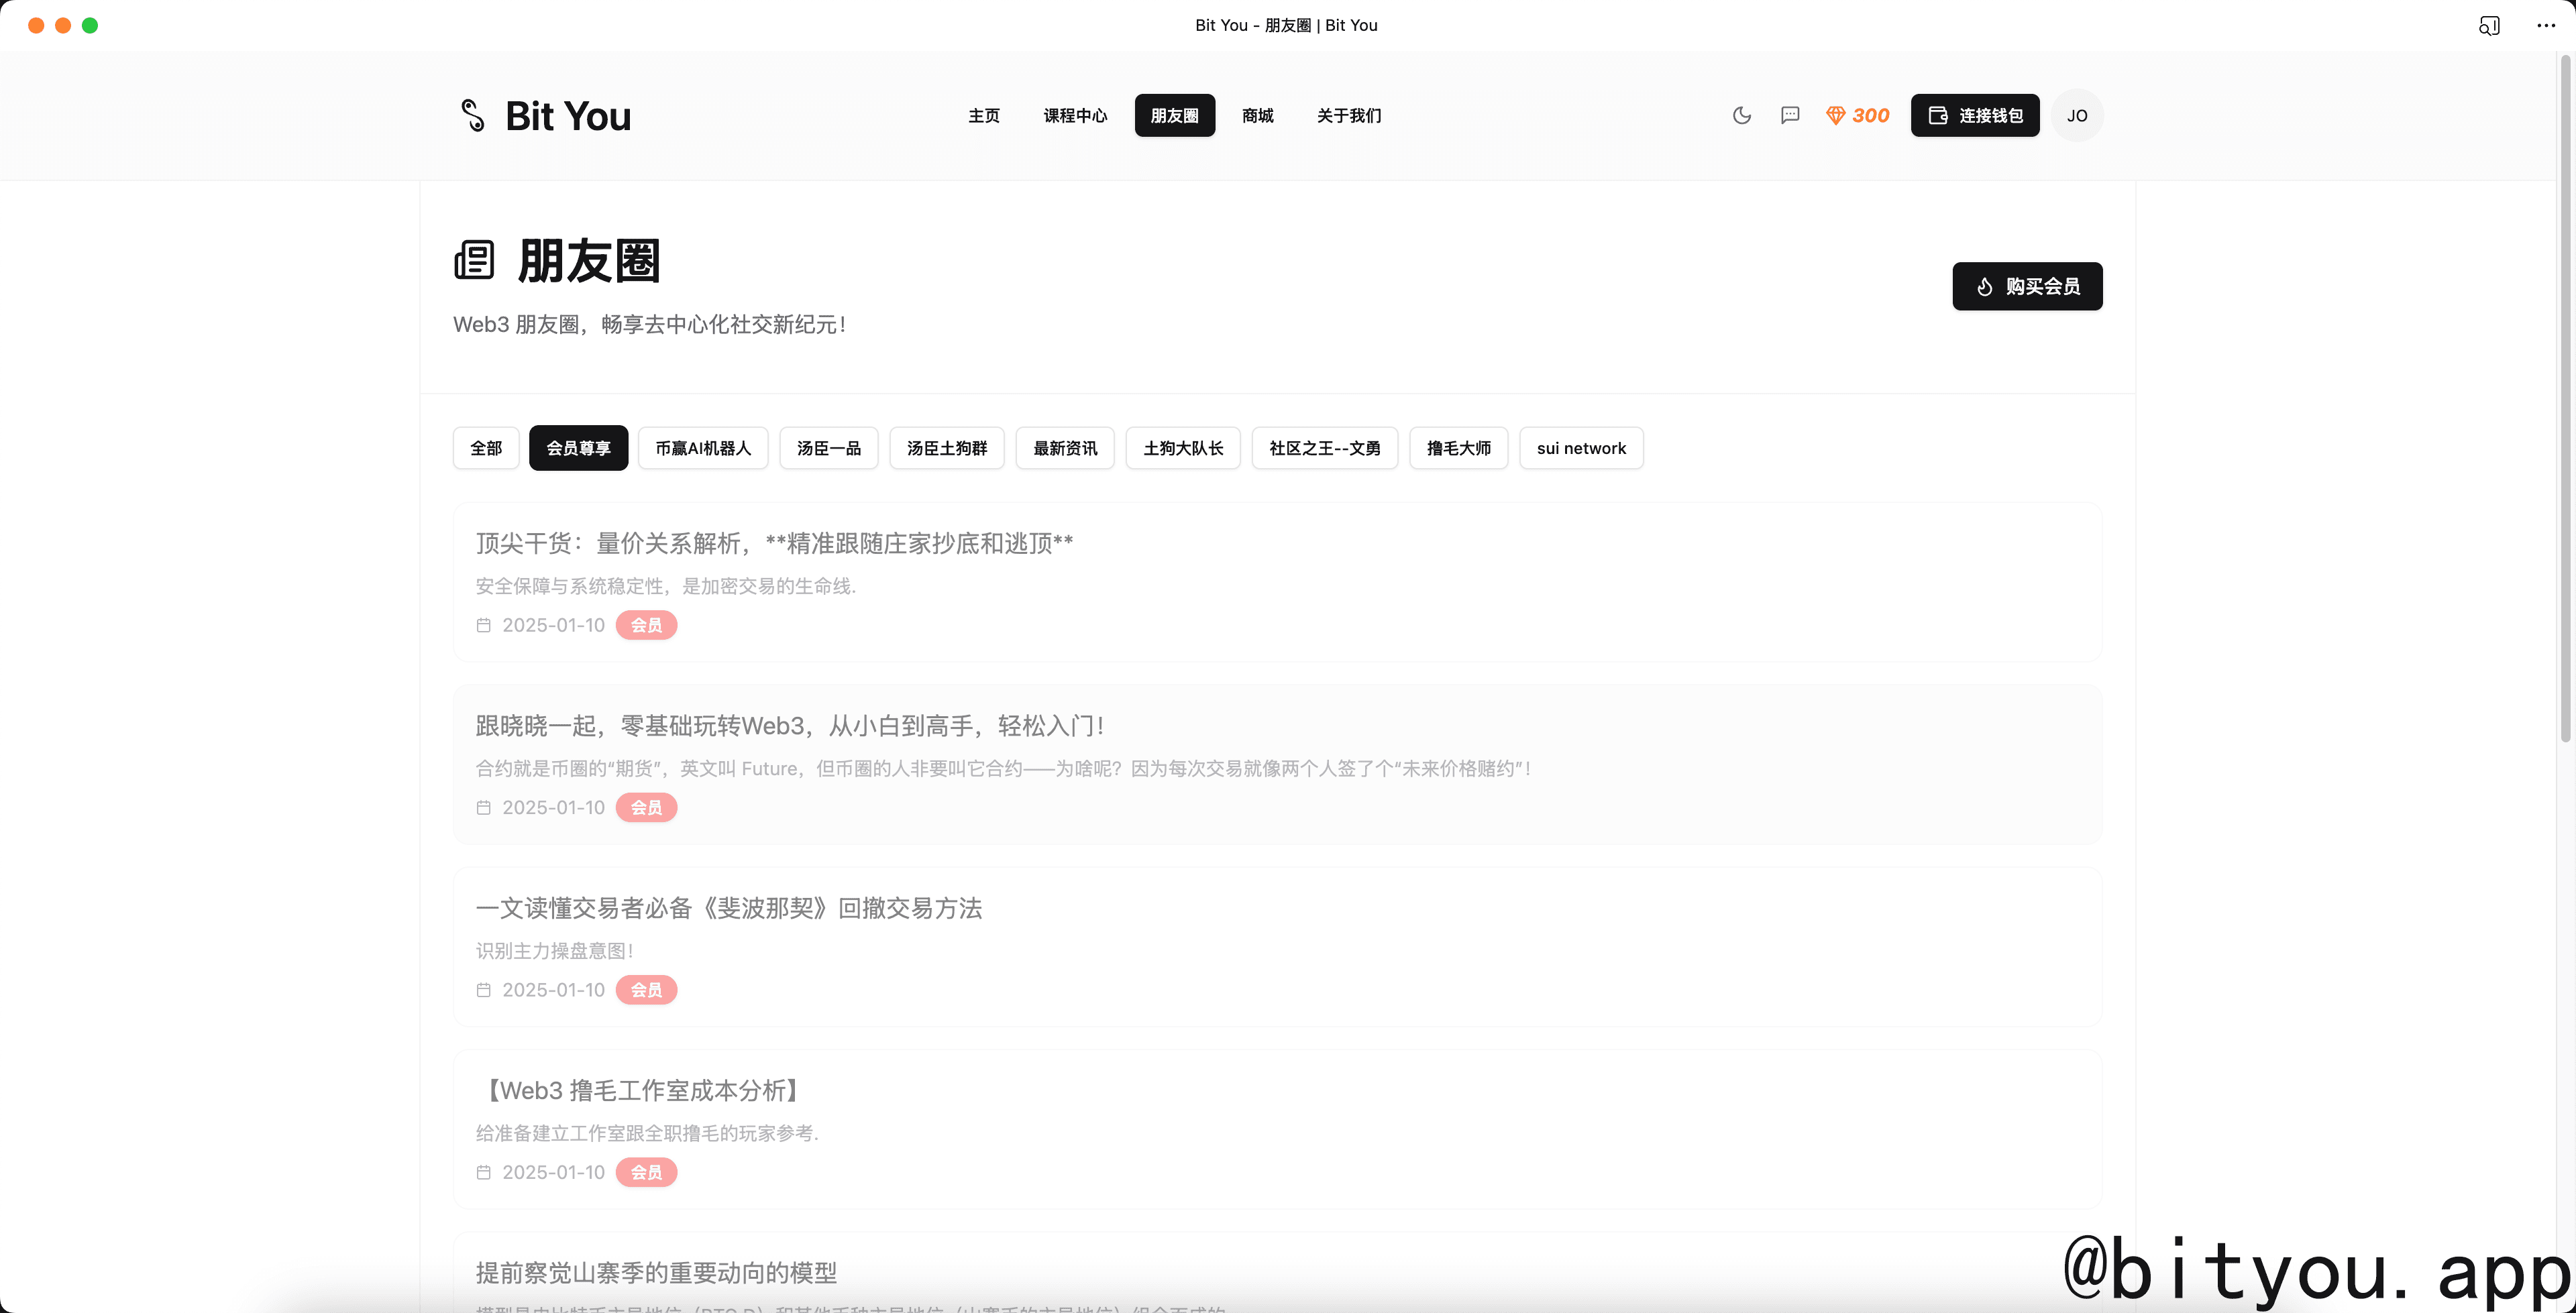
Task: Click the orange diamond points icon
Action: click(1835, 115)
